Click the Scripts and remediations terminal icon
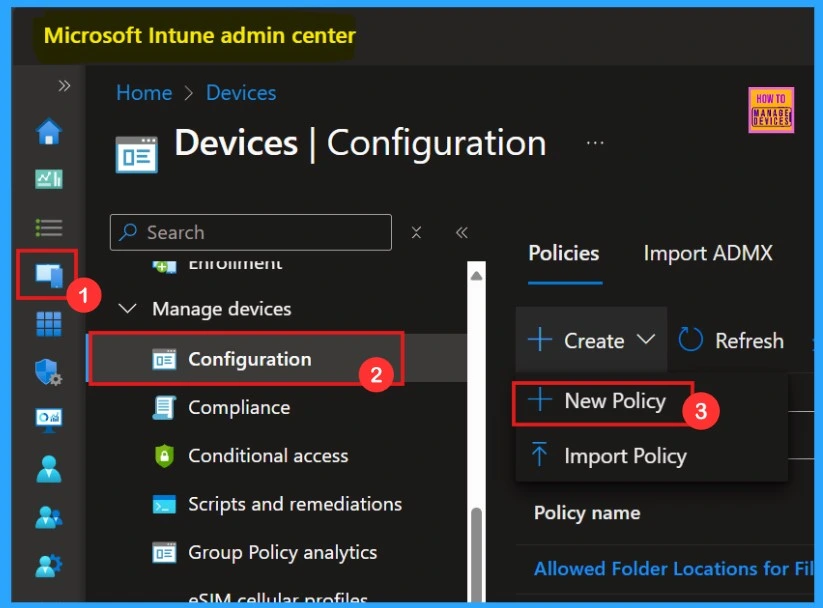Image resolution: width=823 pixels, height=608 pixels. [x=164, y=505]
